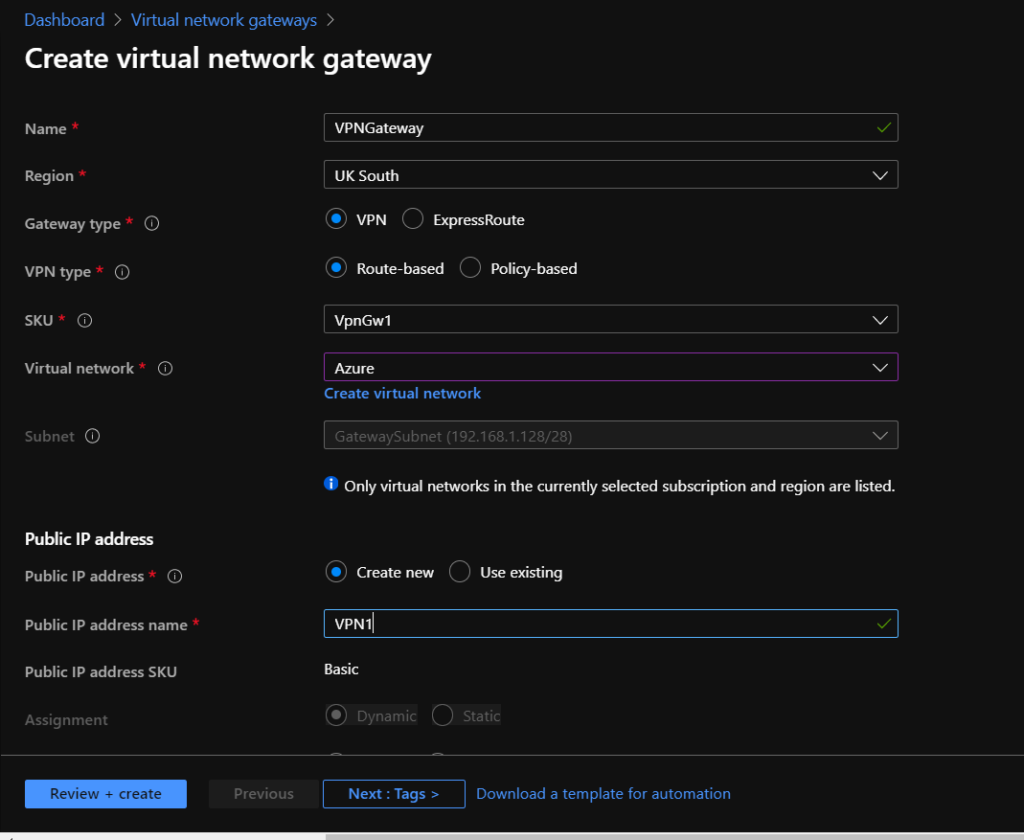The width and height of the screenshot is (1024, 840).
Task: Navigate to Virtual network gateways breadcrumb
Action: point(224,20)
